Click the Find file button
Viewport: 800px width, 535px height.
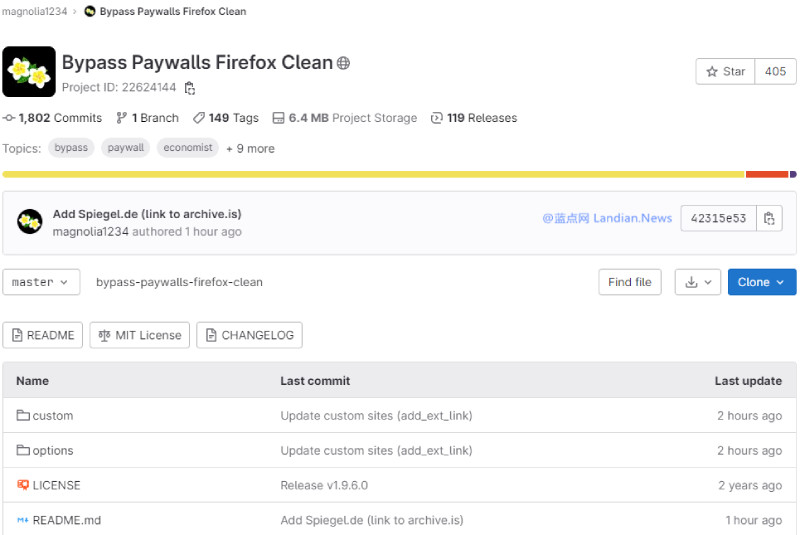[630, 282]
